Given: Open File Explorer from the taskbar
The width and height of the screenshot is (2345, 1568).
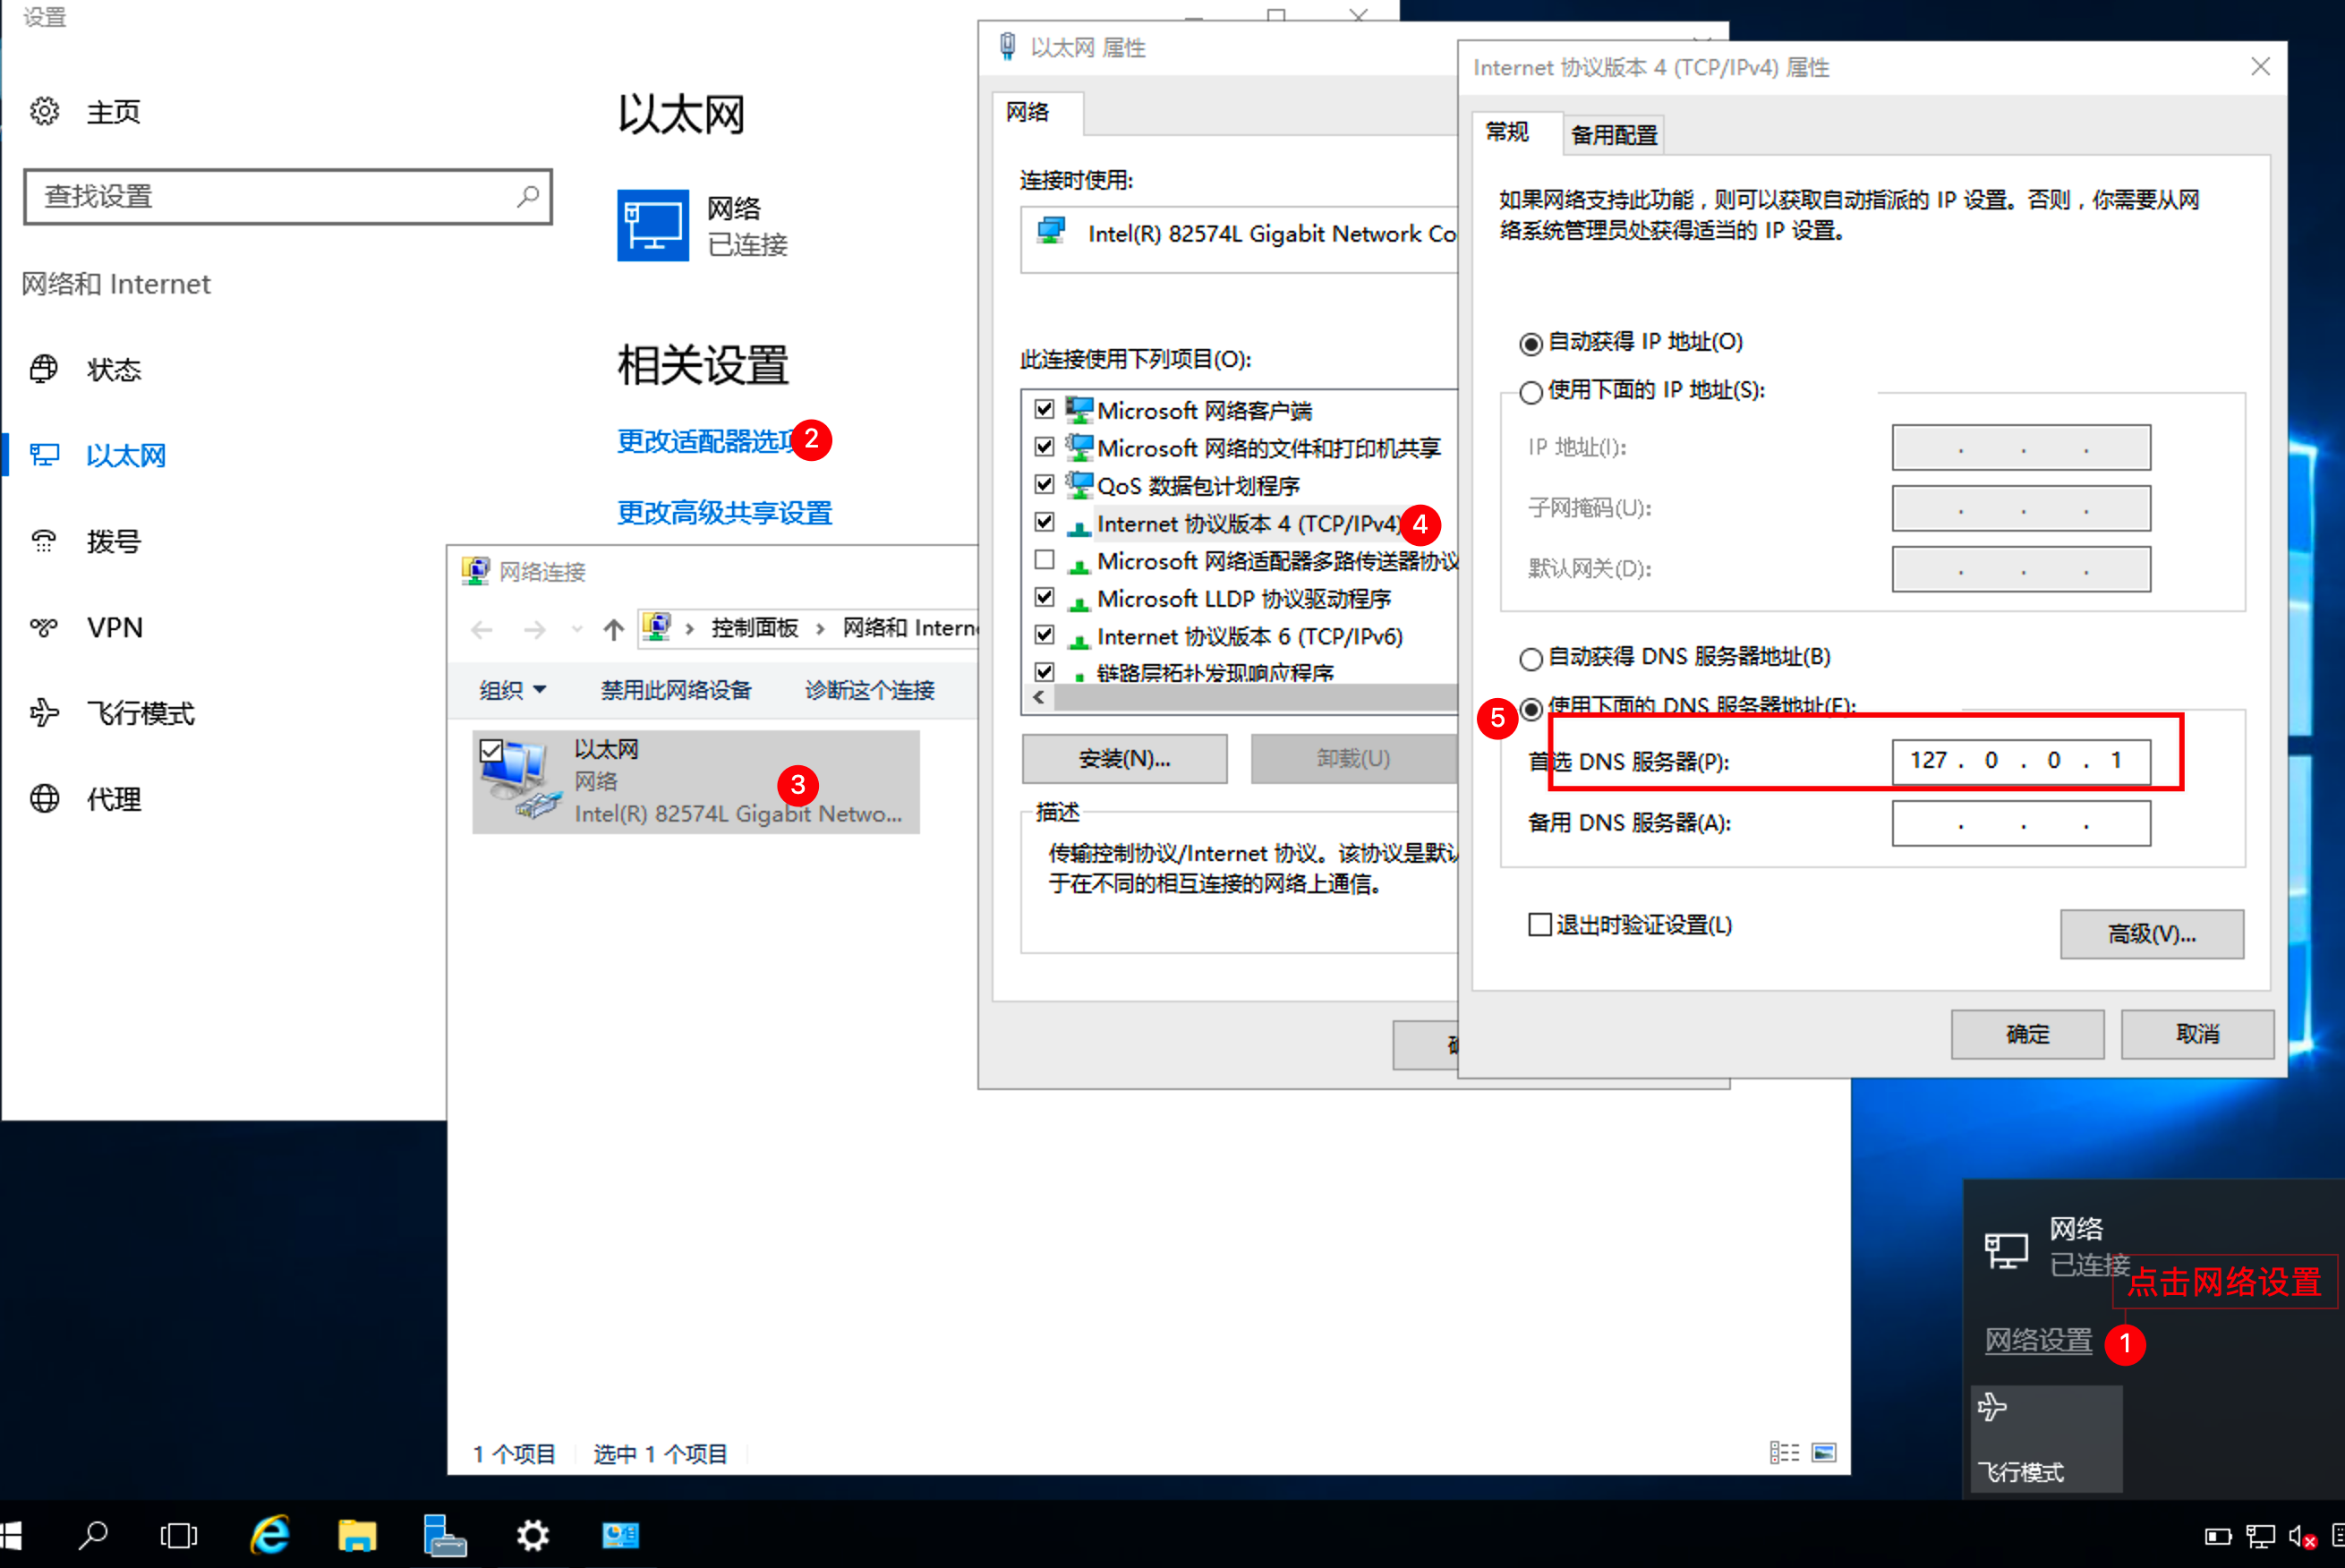Looking at the screenshot, I should pyautogui.click(x=357, y=1534).
